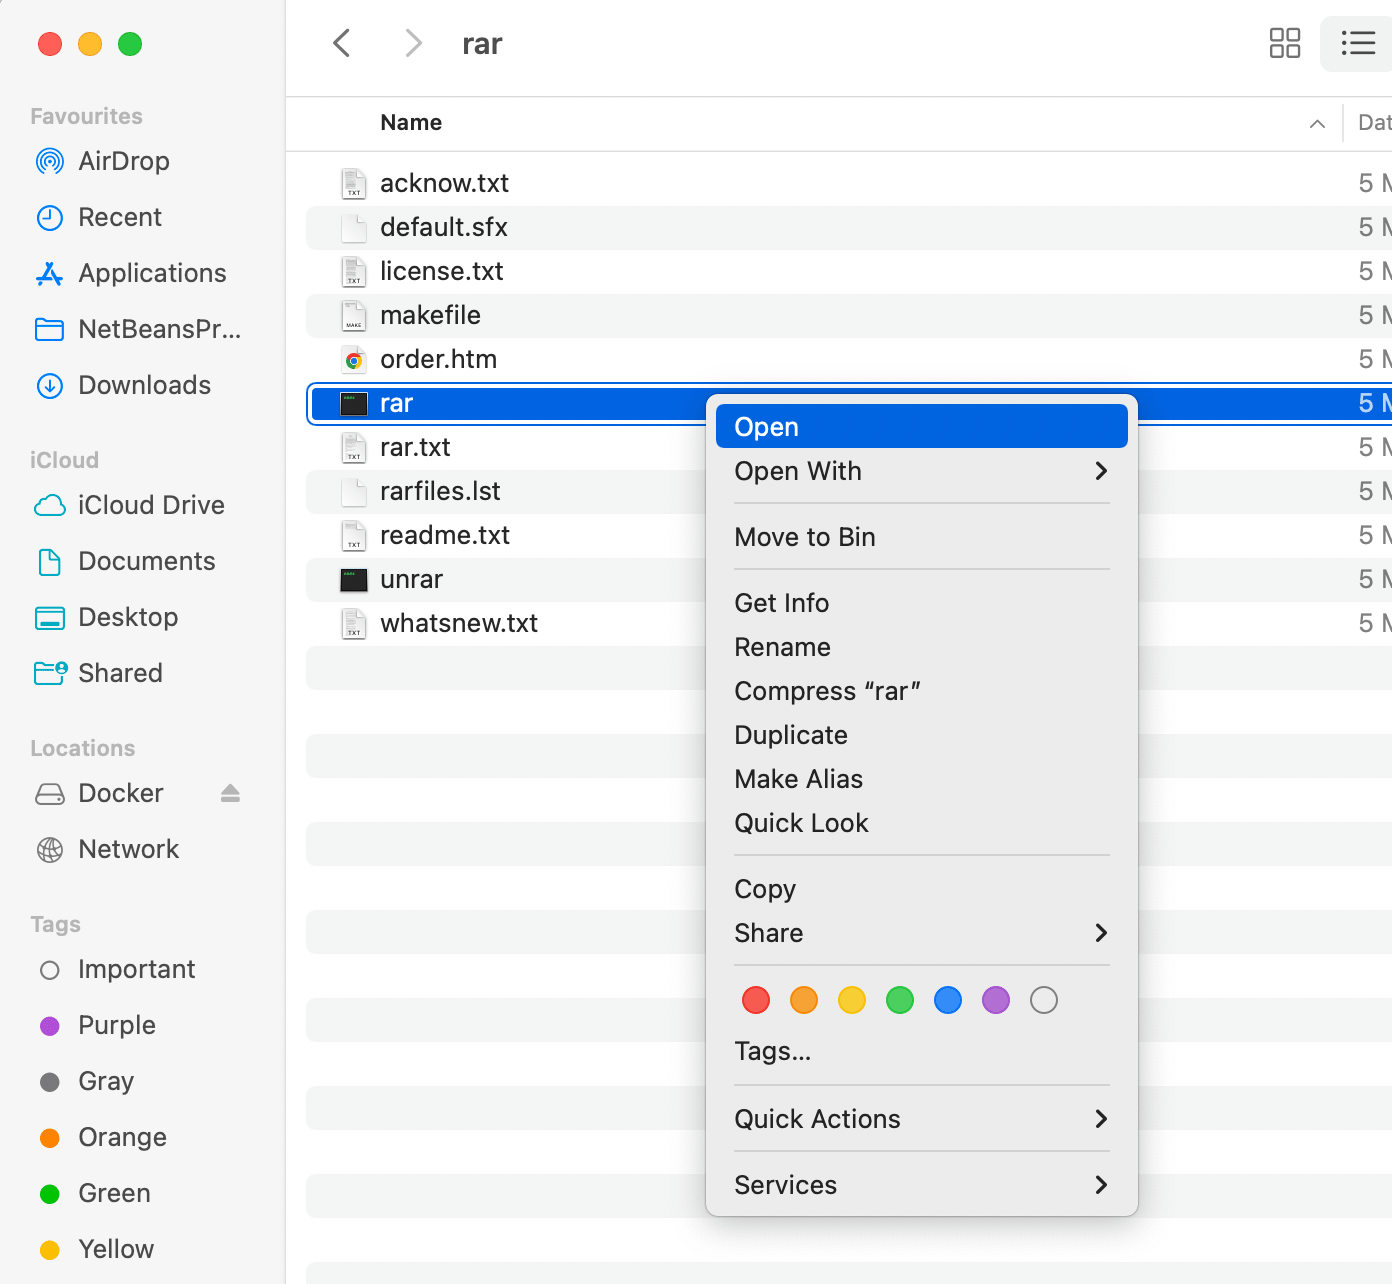Screen dimensions: 1392x1284
Task: Apply the green tag color
Action: pyautogui.click(x=900, y=1000)
